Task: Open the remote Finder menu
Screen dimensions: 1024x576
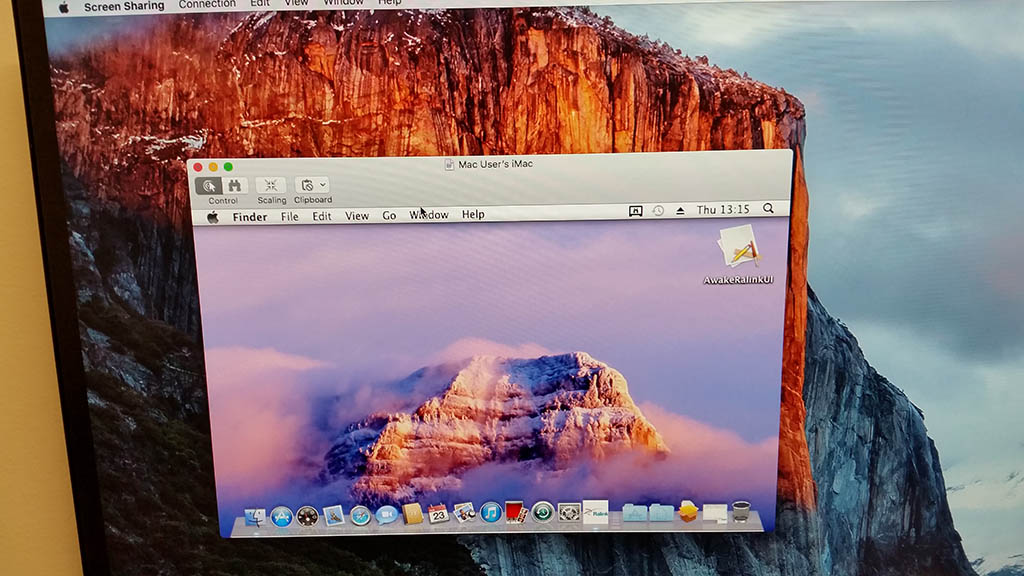Action: [x=249, y=217]
